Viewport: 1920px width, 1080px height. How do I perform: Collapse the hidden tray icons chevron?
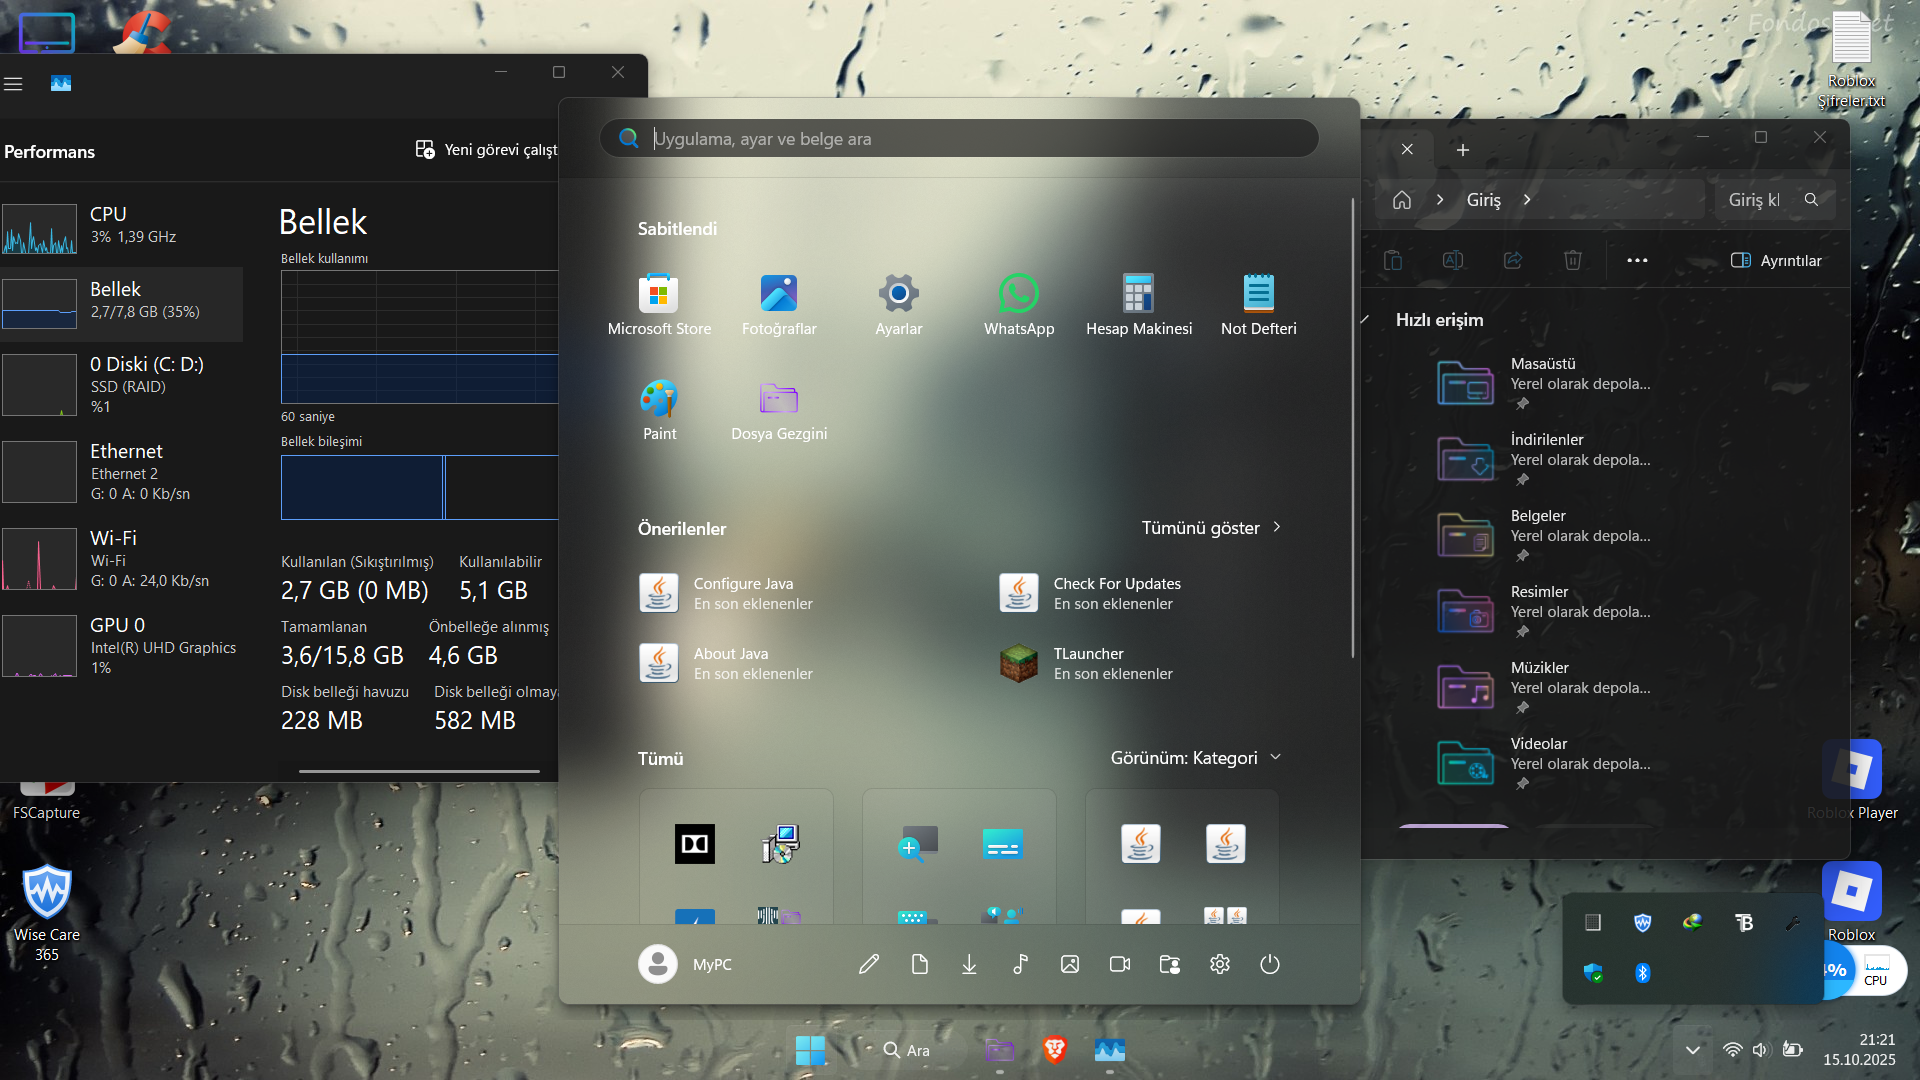click(1692, 1050)
